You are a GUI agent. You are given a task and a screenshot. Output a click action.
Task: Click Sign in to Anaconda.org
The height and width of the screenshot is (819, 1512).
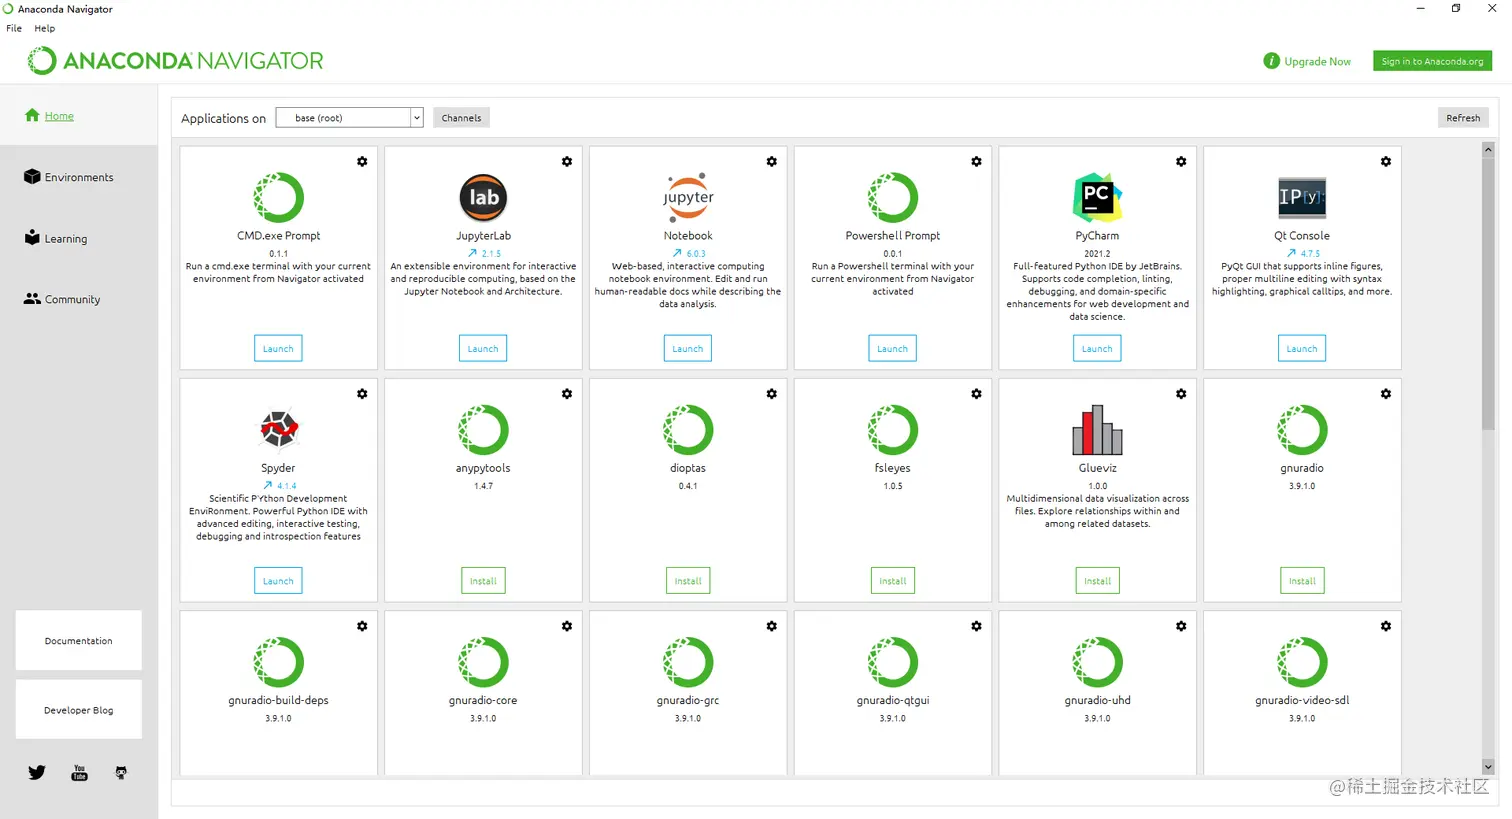pos(1432,61)
